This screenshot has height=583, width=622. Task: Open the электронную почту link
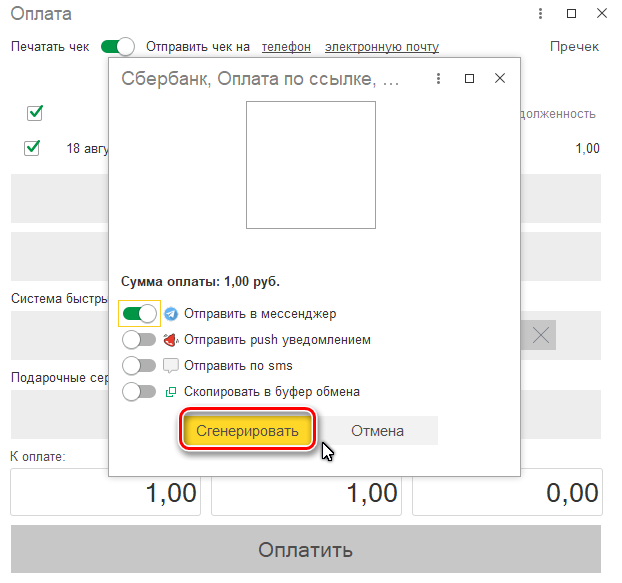coord(382,47)
